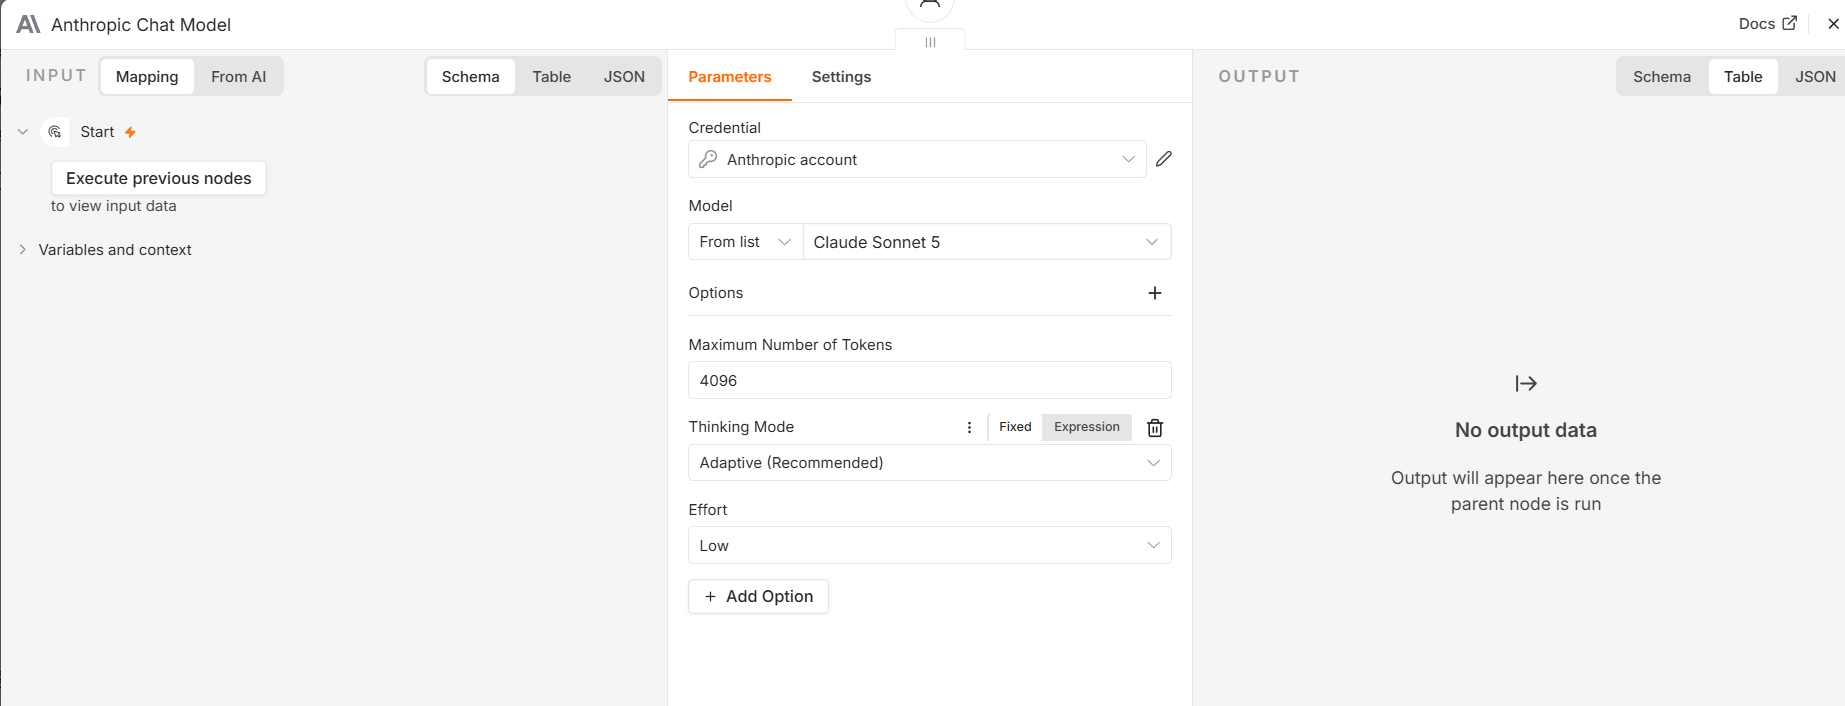The height and width of the screenshot is (706, 1845).
Task: Switch Thinking Mode to Expression
Action: pyautogui.click(x=1087, y=427)
